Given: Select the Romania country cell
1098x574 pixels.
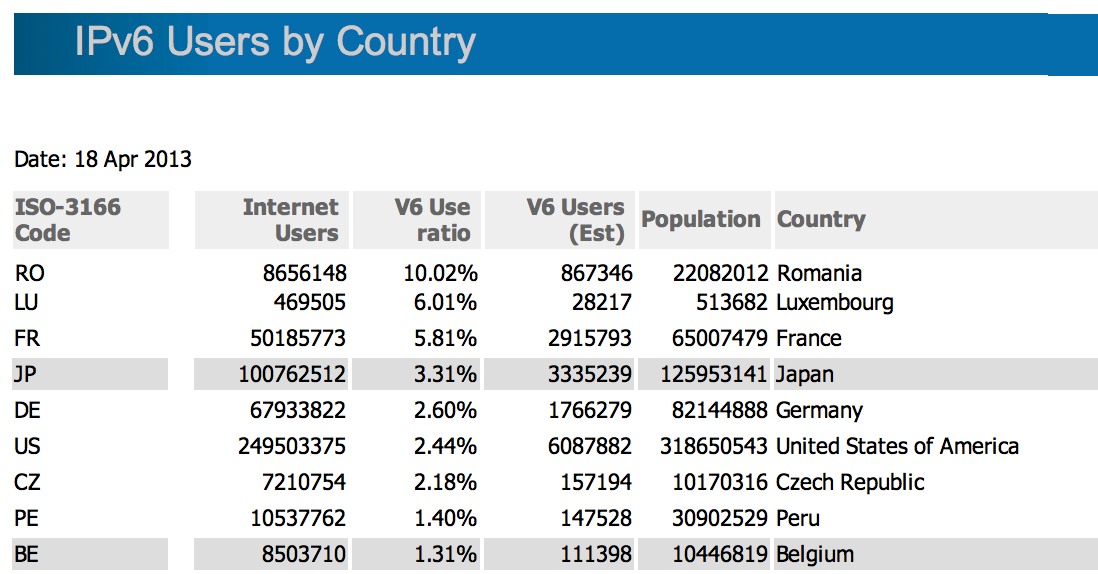Looking at the screenshot, I should 819,273.
